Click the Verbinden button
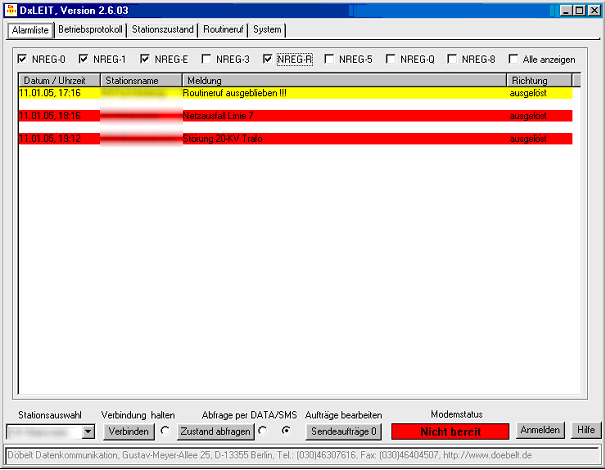This screenshot has width=605, height=470. 128,431
